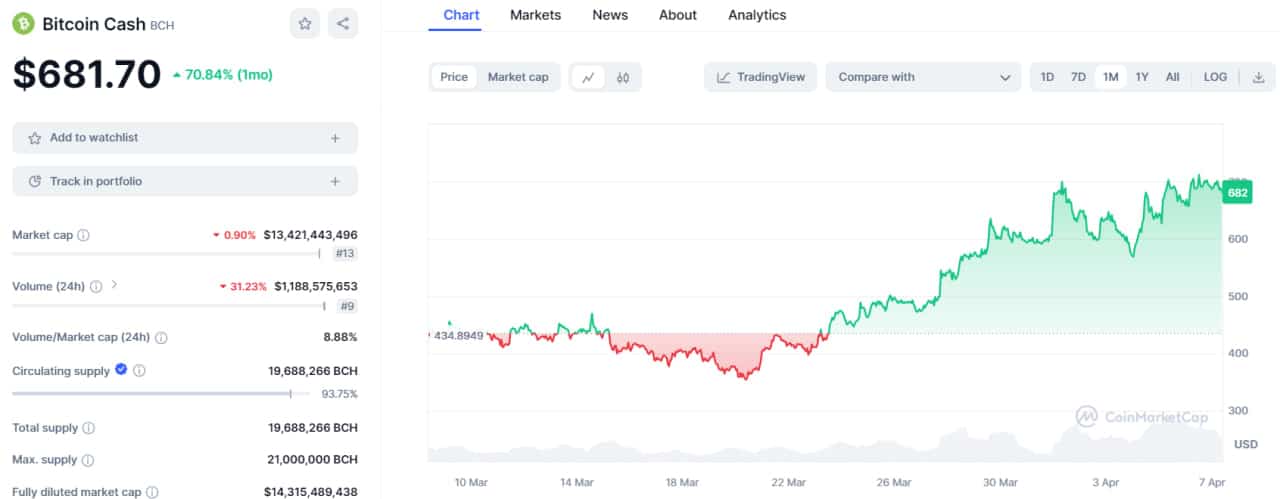Screen dimensions: 1280x499
Task: Toggle LOG scale on chart
Action: coord(1215,77)
